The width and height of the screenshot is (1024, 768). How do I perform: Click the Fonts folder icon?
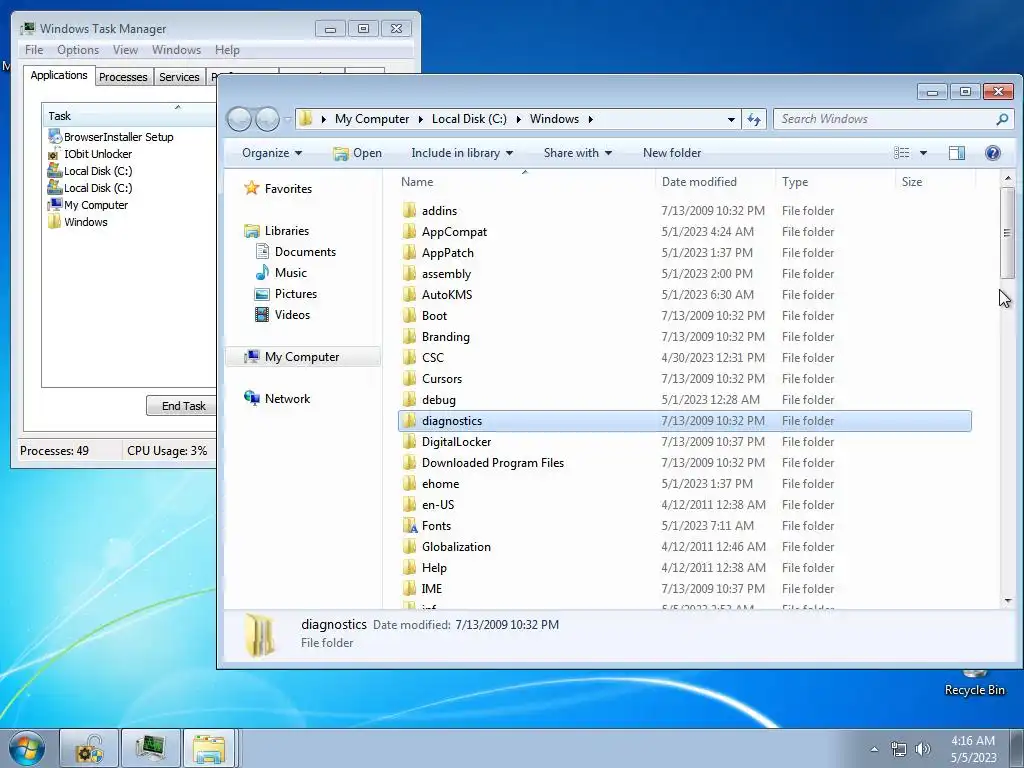coord(409,526)
